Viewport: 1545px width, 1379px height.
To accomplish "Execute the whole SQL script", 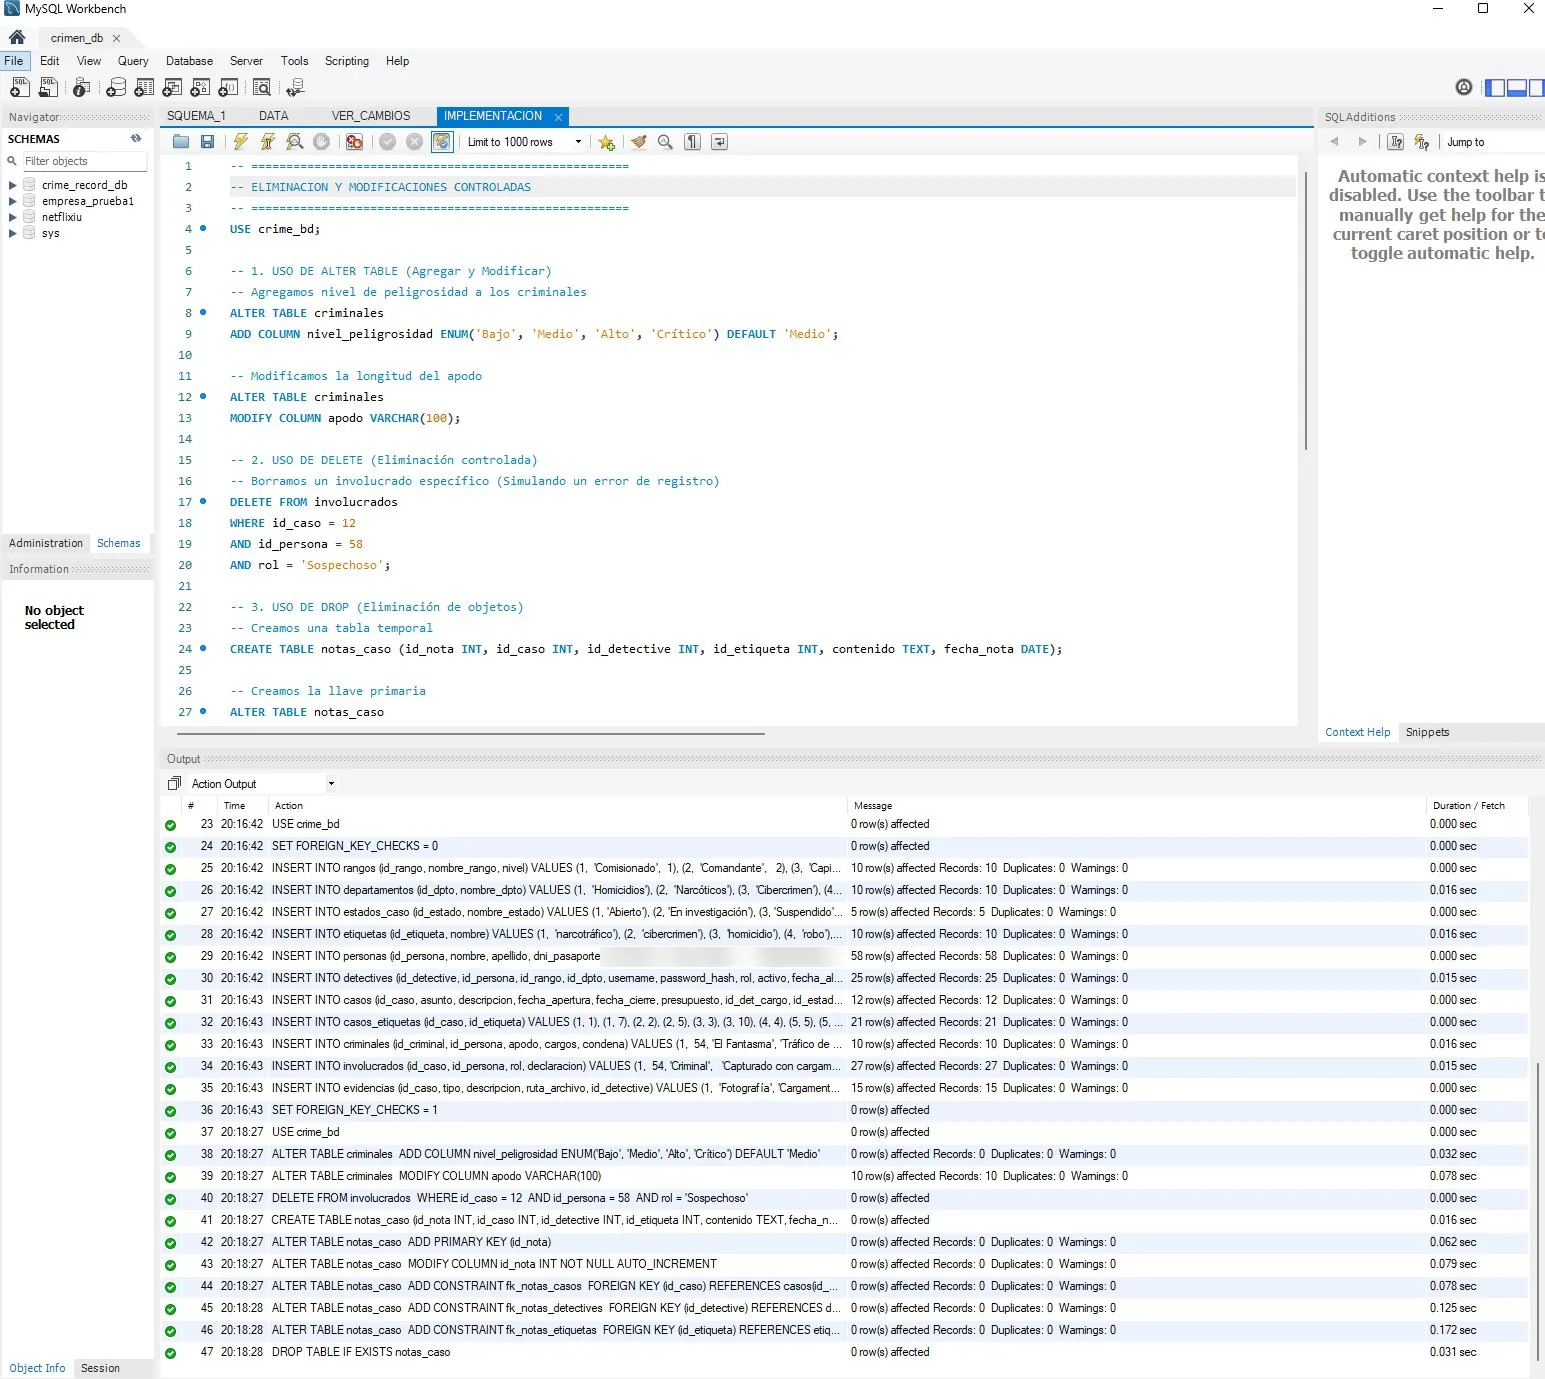I will pyautogui.click(x=241, y=142).
